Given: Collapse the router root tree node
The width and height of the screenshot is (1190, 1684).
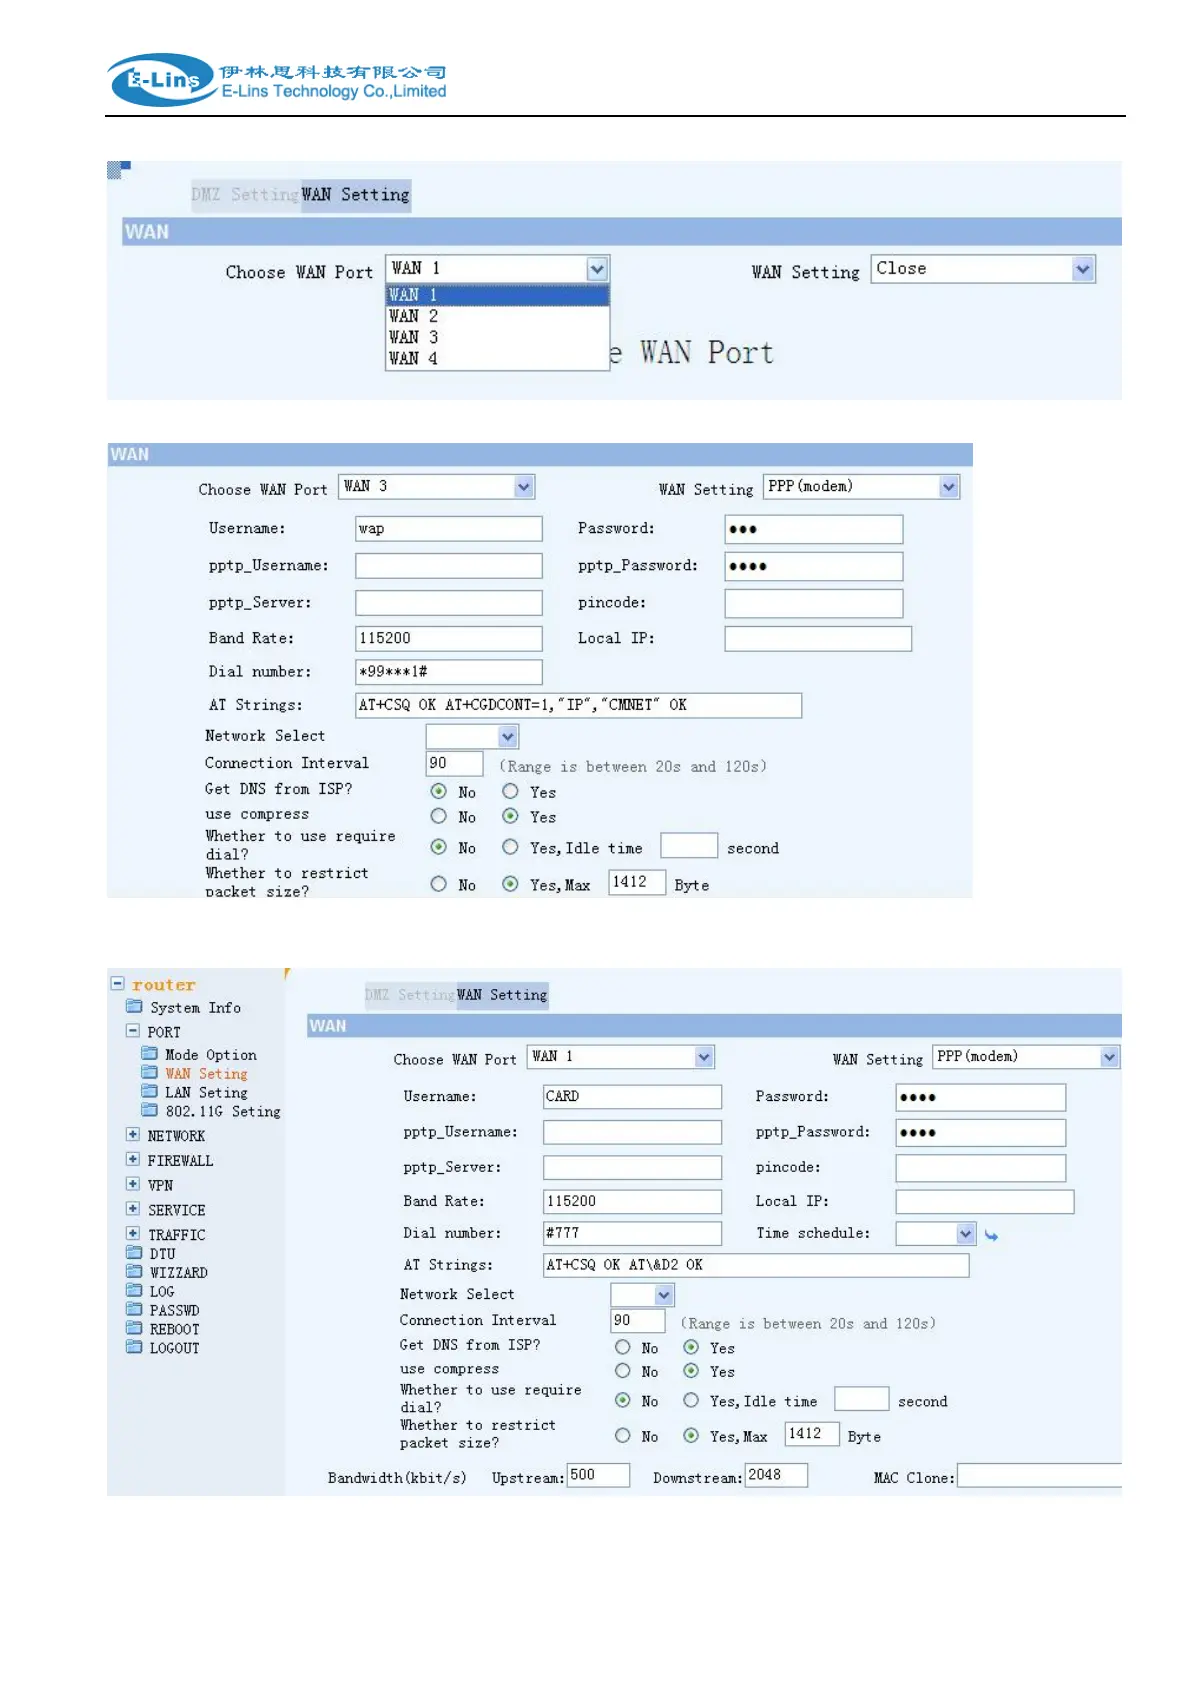Looking at the screenshot, I should click(118, 984).
